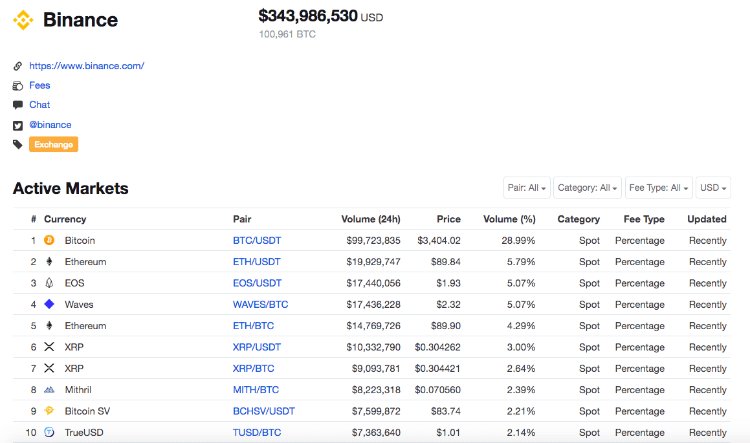Open the Fee Type: All dropdown
Screen dimensions: 750x443
[659, 188]
